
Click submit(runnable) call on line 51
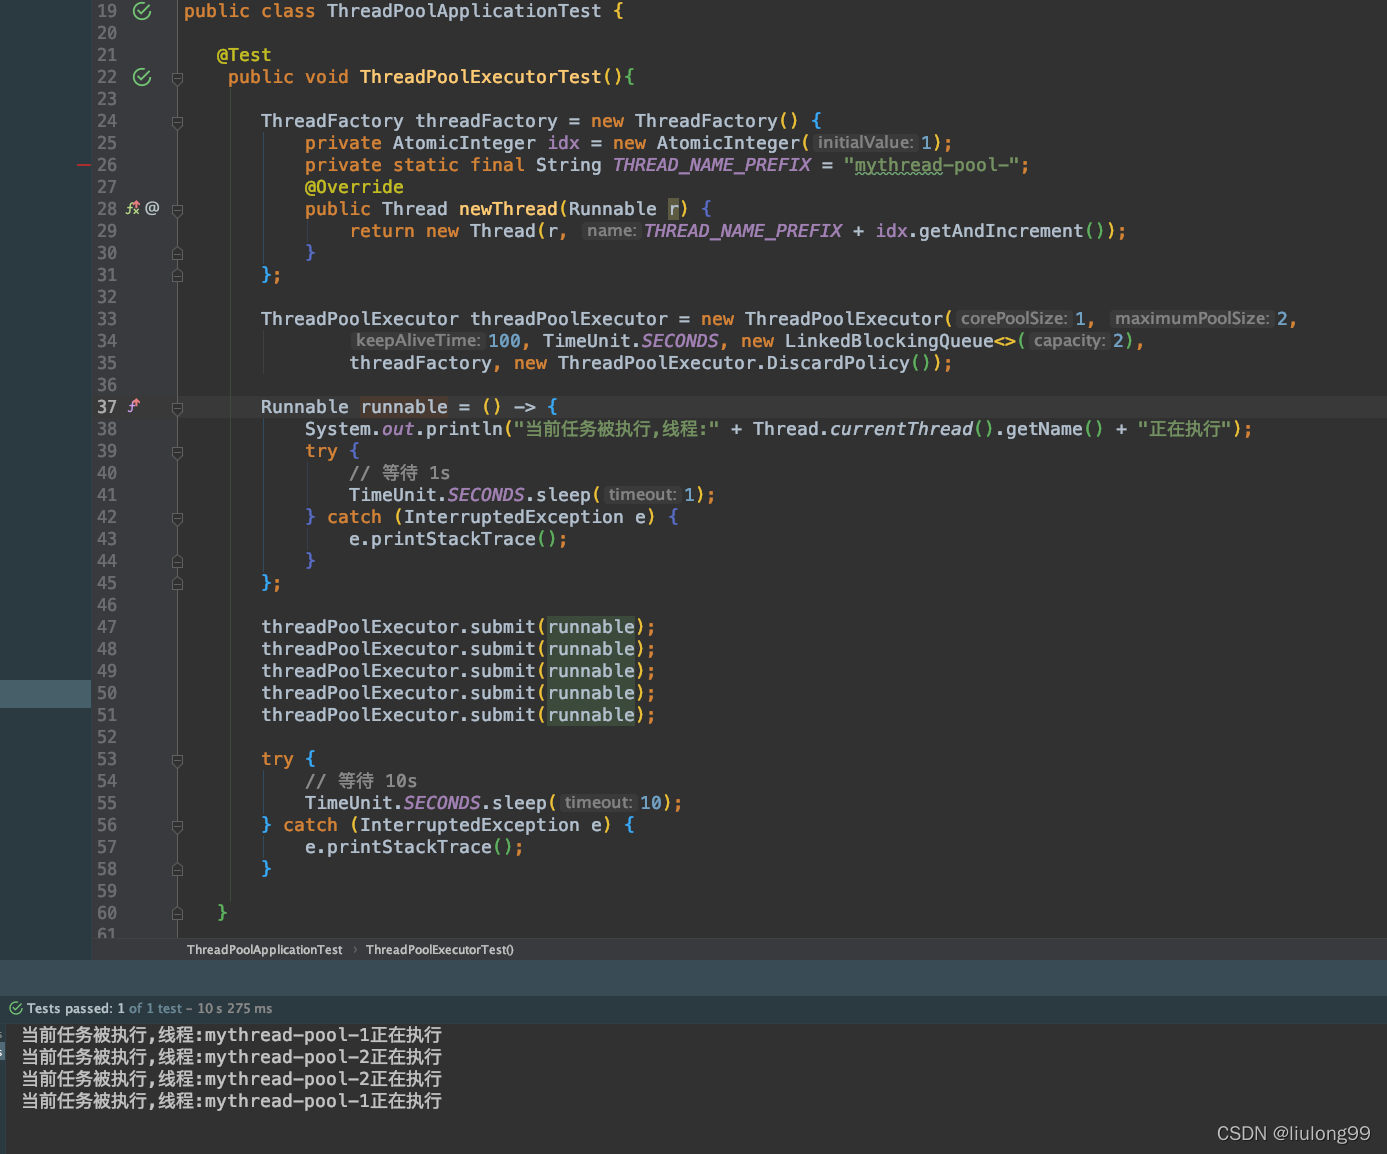[558, 715]
